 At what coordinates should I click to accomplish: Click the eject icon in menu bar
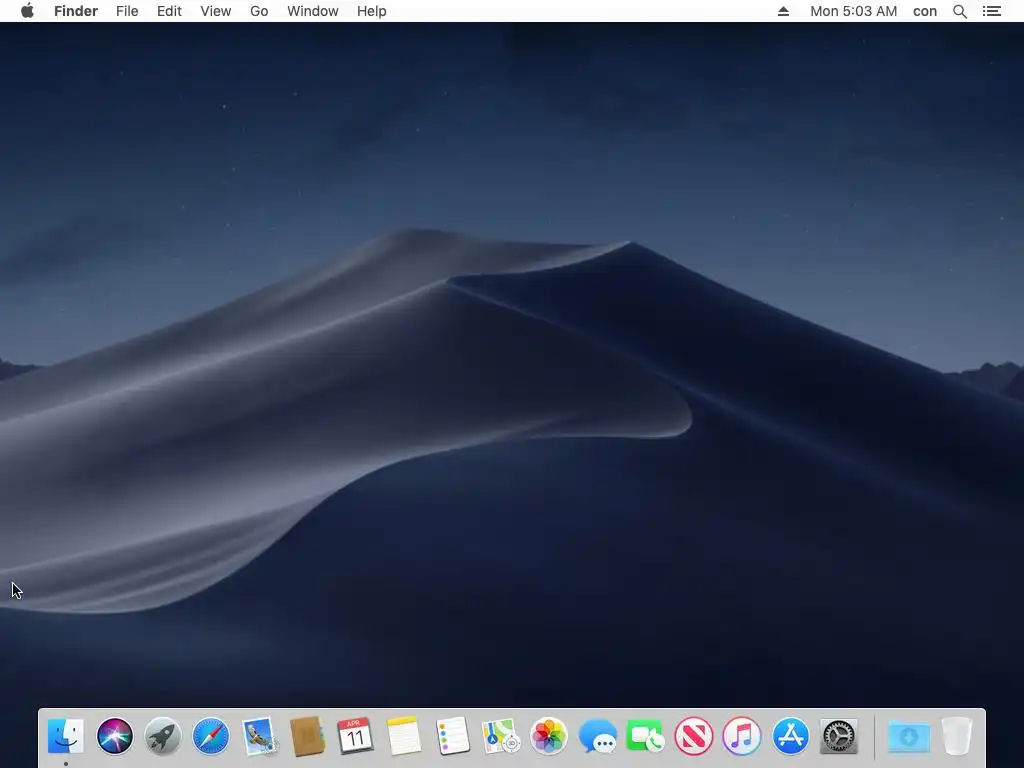click(x=784, y=11)
